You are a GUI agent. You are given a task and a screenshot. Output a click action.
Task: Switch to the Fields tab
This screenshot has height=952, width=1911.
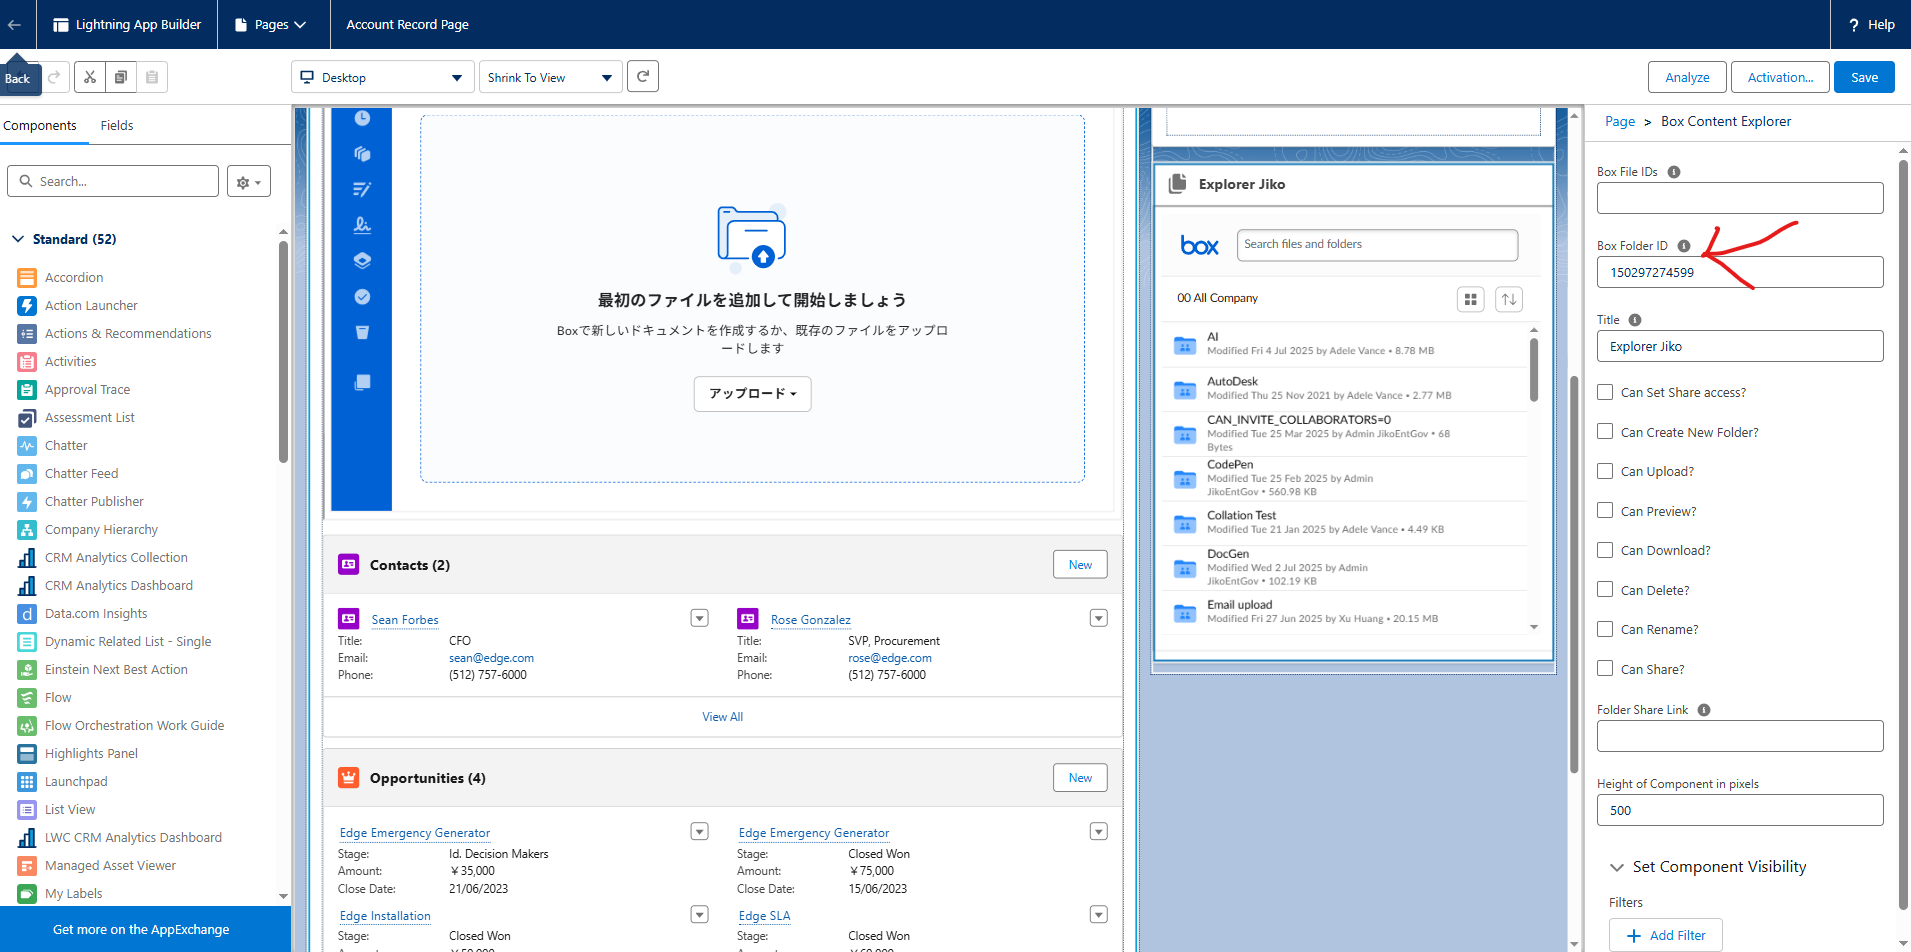[x=116, y=125]
